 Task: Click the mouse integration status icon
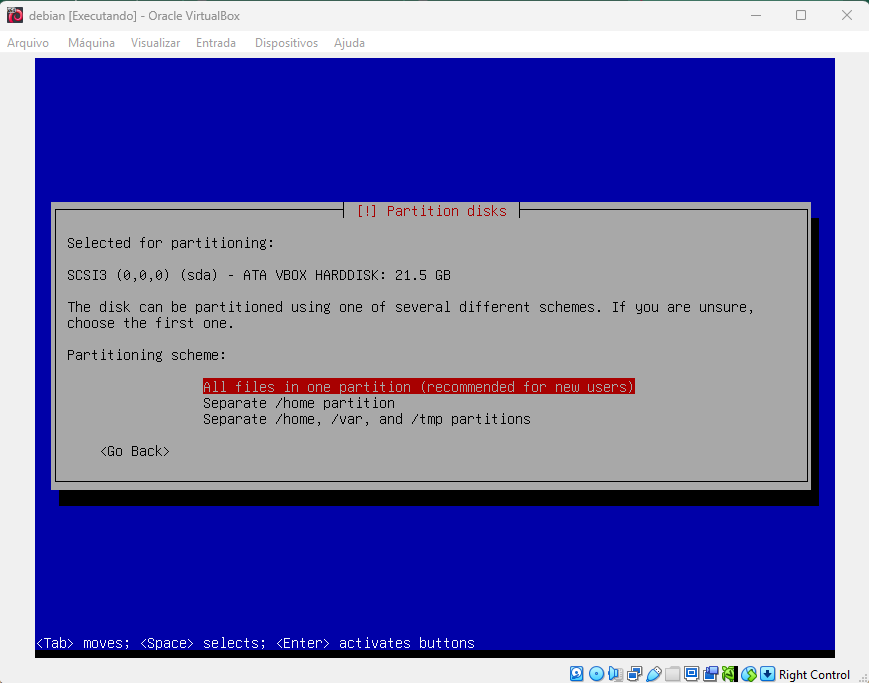click(x=749, y=674)
